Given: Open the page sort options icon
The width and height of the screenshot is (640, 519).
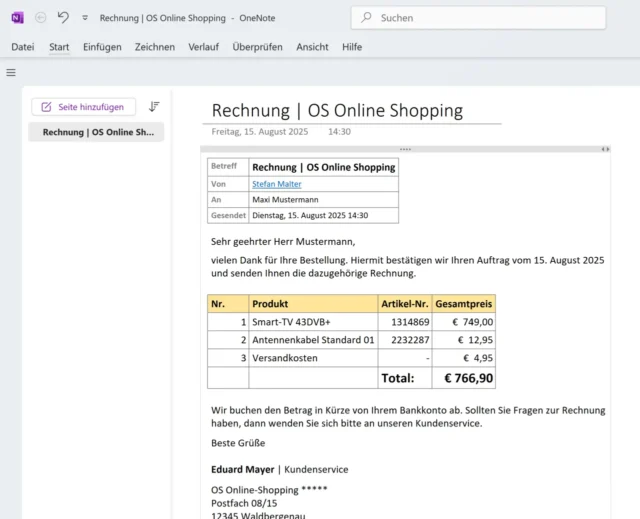Looking at the screenshot, I should [154, 106].
